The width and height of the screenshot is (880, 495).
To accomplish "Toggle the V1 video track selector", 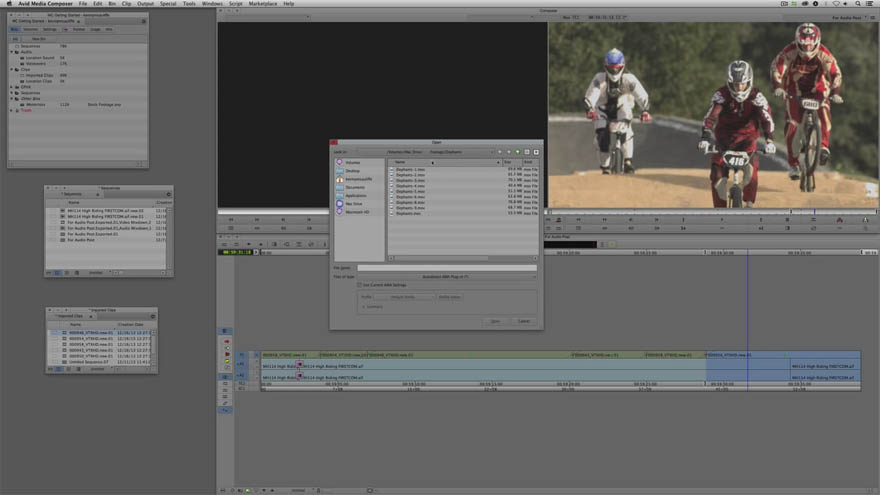I will [242, 355].
